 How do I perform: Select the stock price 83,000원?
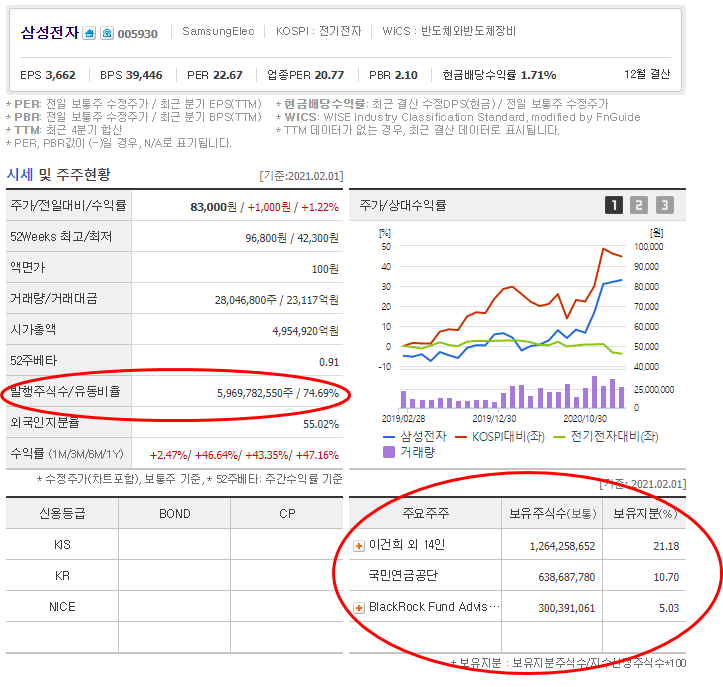point(213,207)
